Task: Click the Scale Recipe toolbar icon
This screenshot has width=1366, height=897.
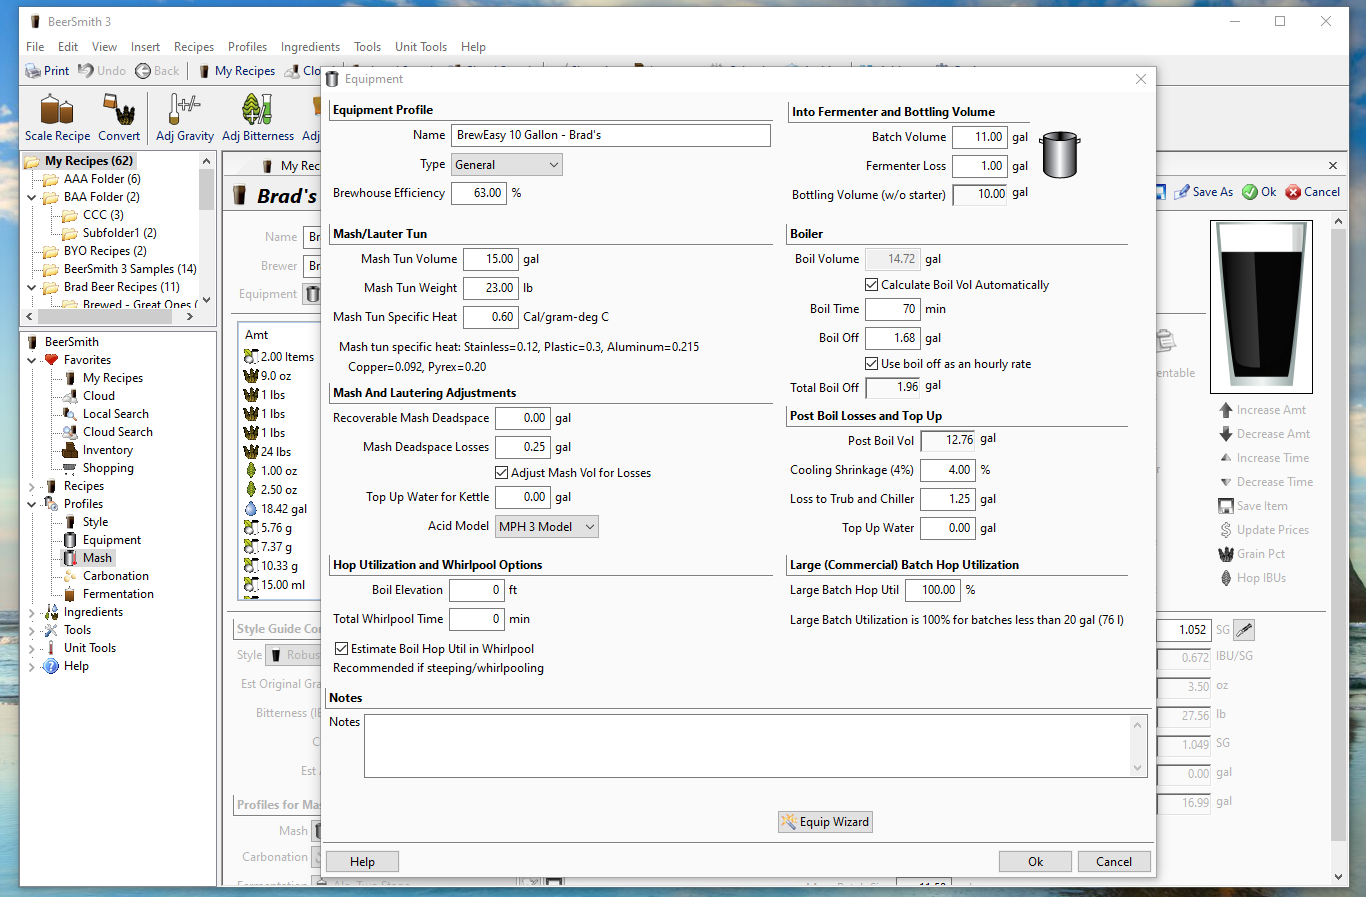Action: (x=57, y=118)
